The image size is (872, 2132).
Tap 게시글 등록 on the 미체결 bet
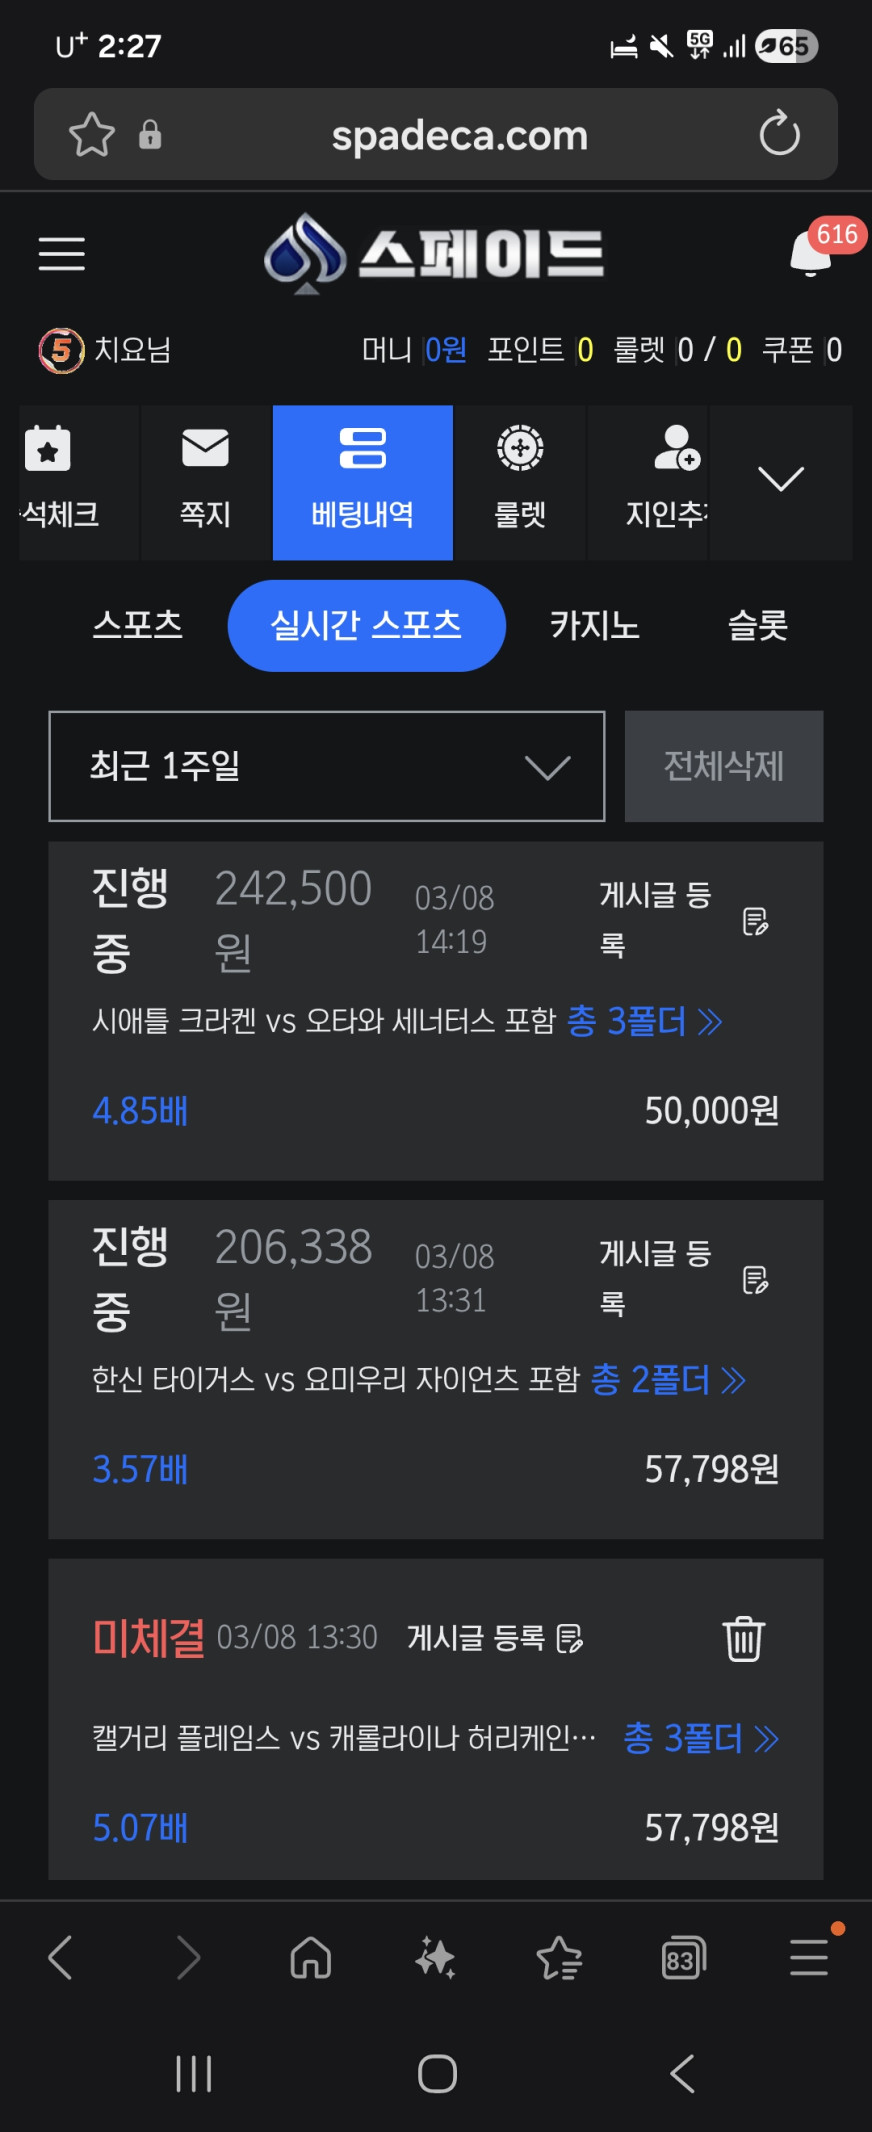[x=495, y=1638]
